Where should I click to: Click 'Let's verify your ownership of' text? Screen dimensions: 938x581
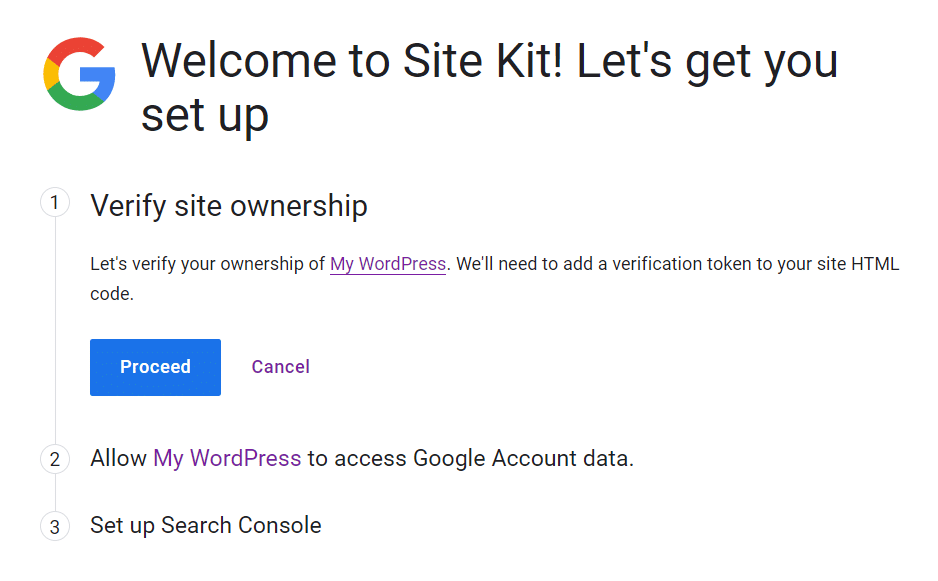click(x=208, y=264)
